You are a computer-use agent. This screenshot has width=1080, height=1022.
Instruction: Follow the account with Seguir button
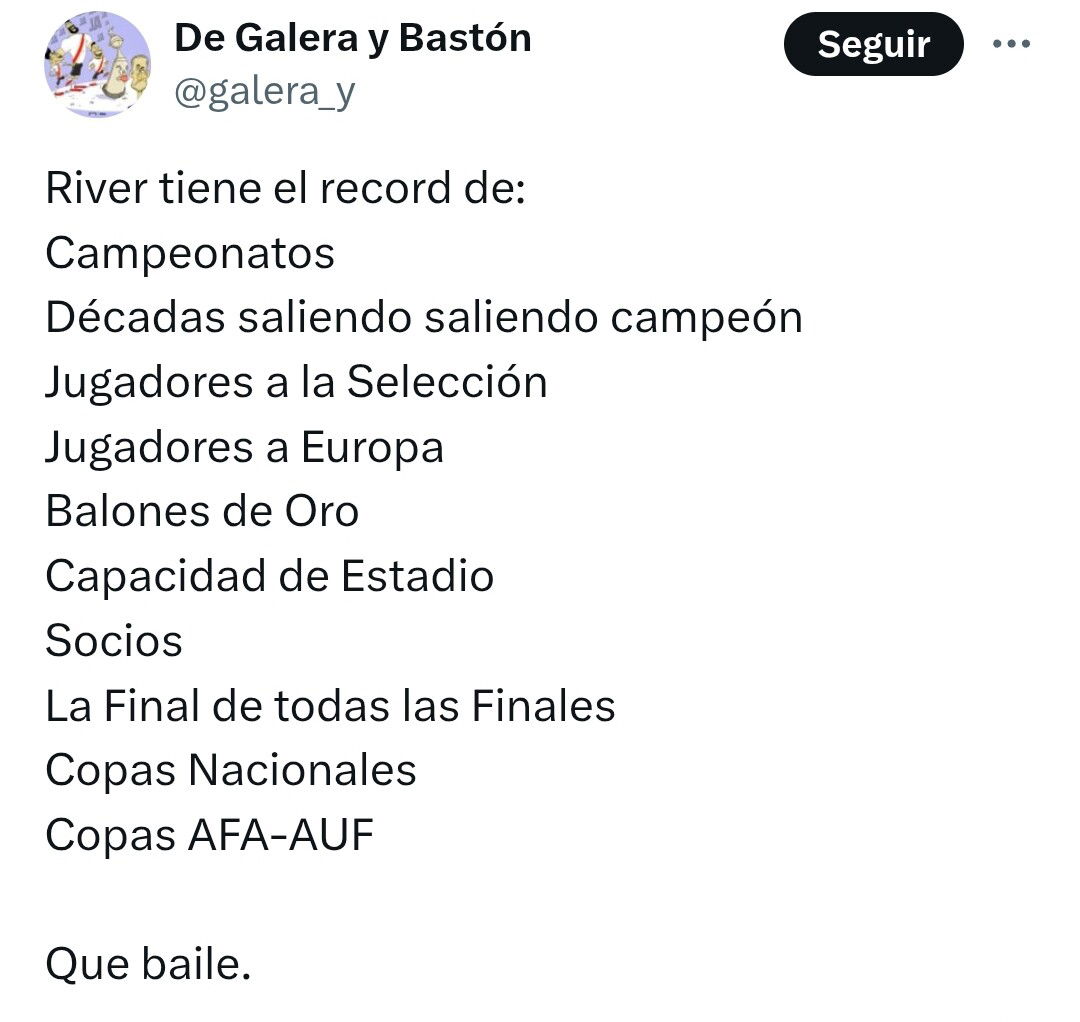click(x=873, y=44)
